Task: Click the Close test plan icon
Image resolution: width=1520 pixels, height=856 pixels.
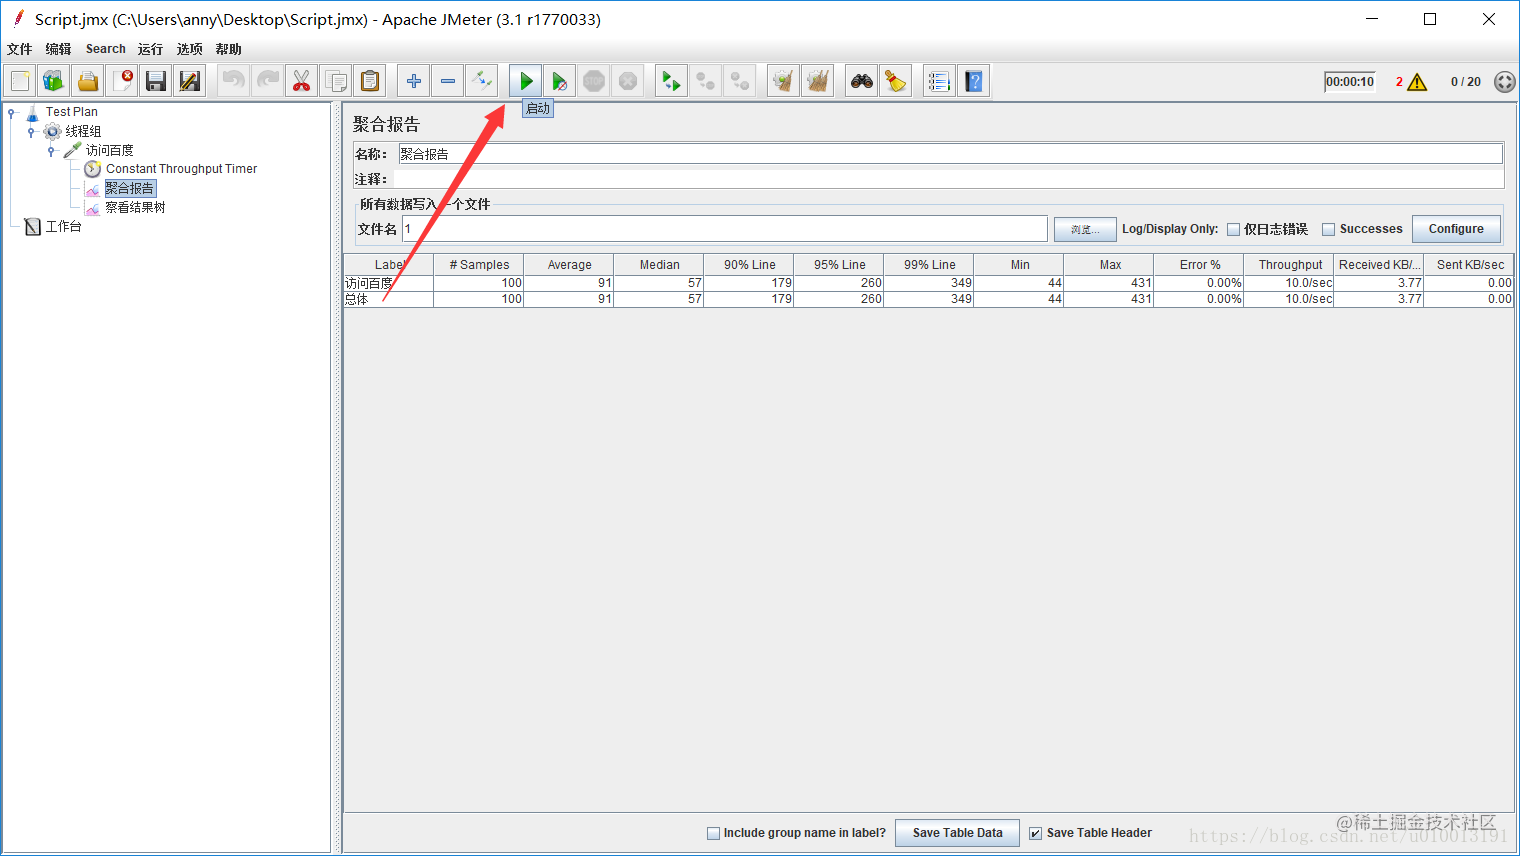Action: coord(122,81)
